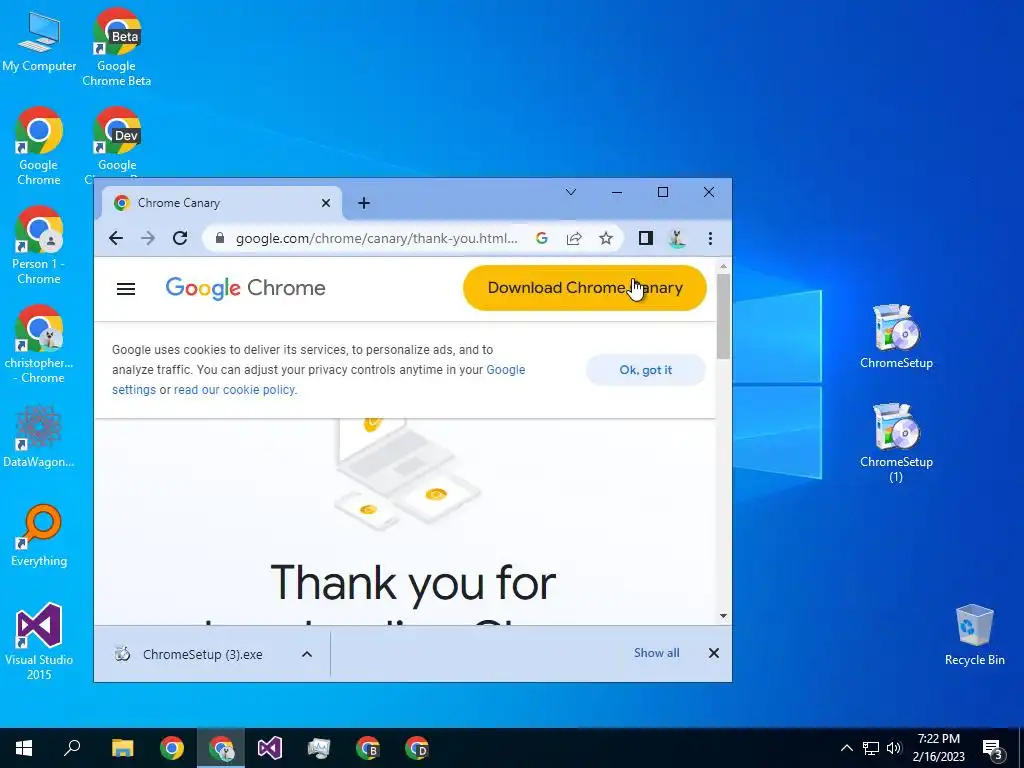1024x768 pixels.
Task: Show all downloads
Action: coord(656,653)
